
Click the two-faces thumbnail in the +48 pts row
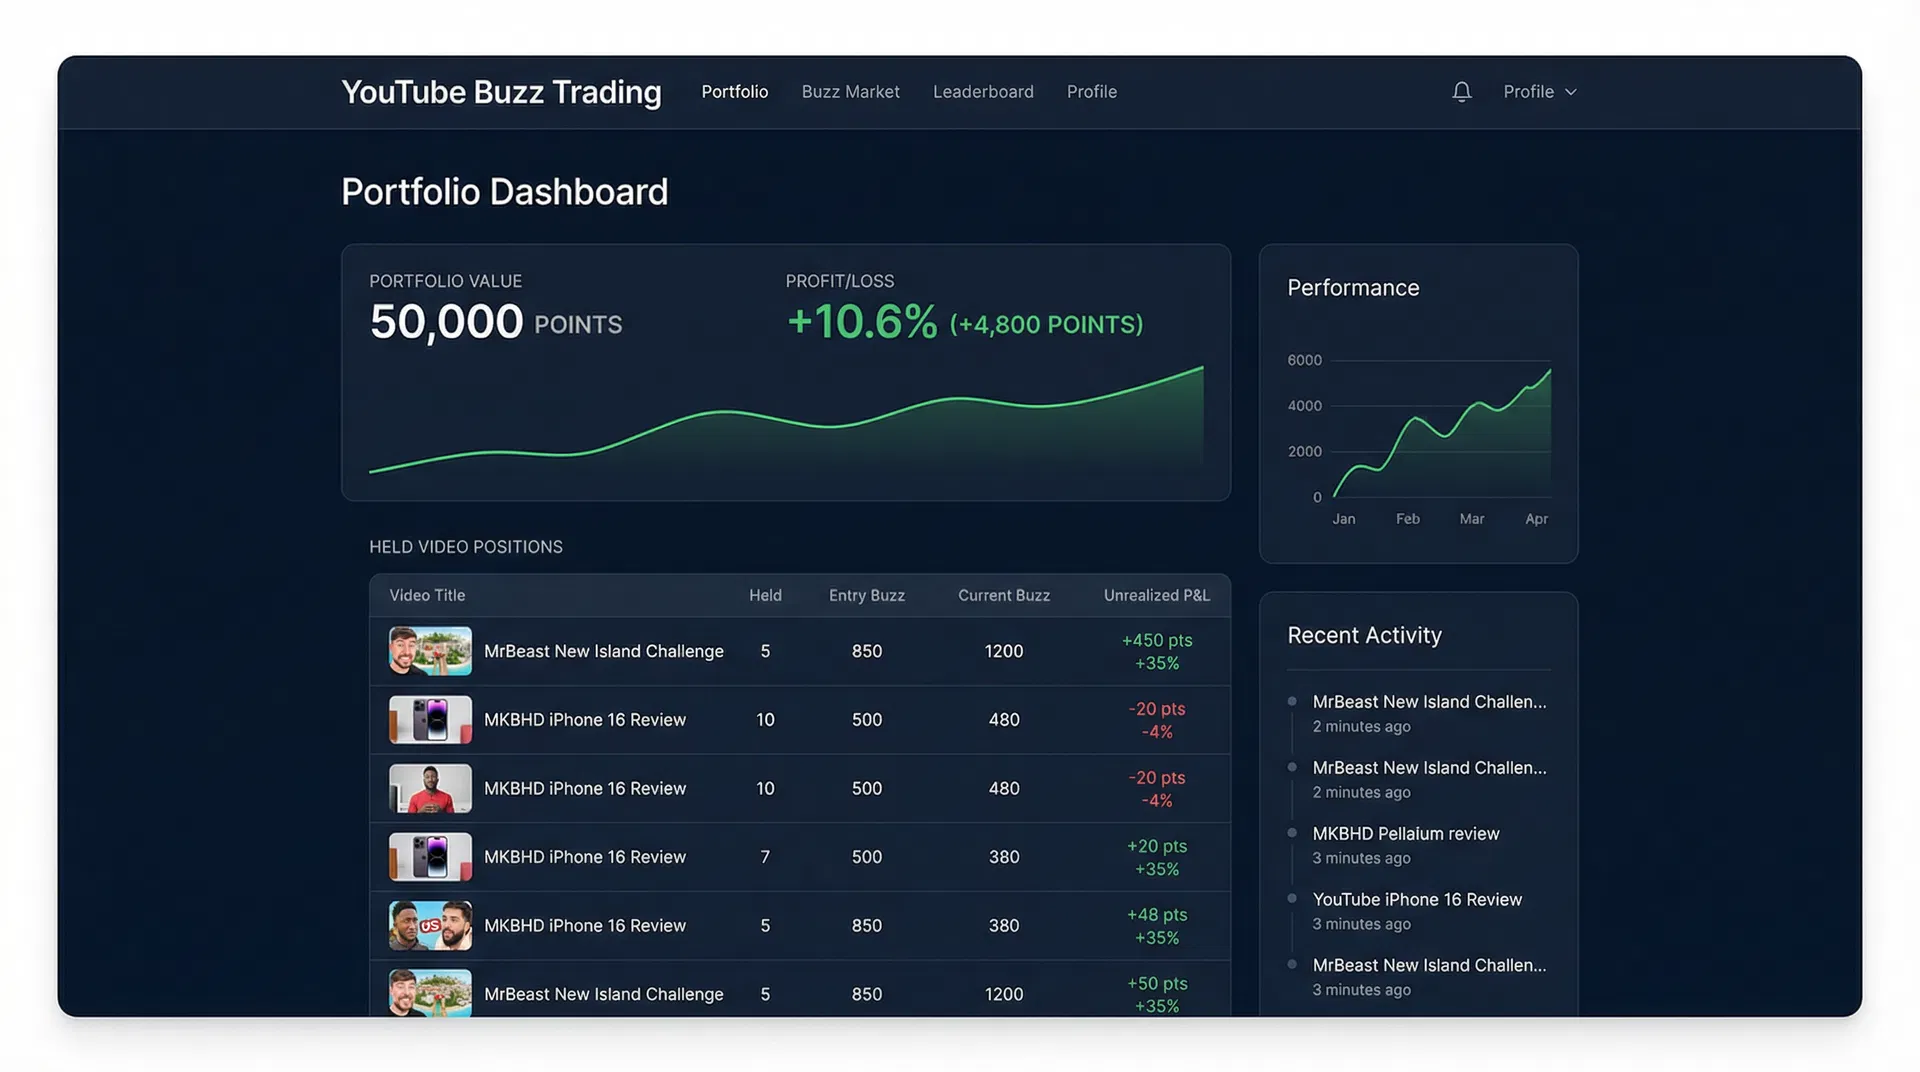click(x=430, y=926)
